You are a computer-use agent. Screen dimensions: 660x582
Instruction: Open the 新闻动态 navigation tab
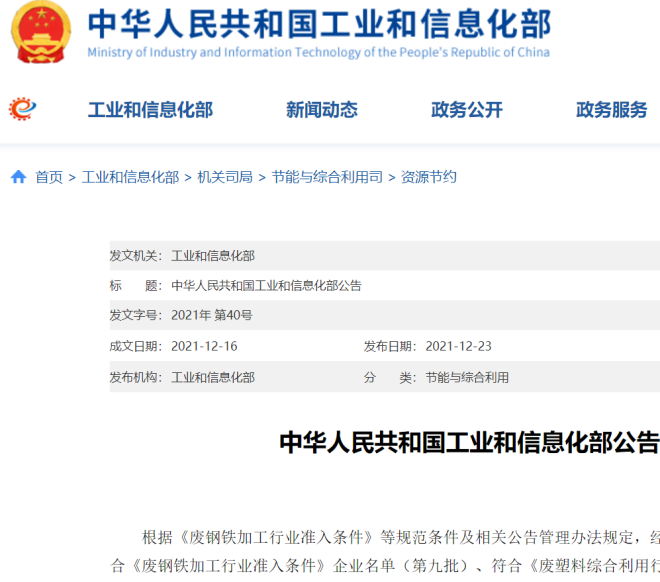(x=321, y=110)
